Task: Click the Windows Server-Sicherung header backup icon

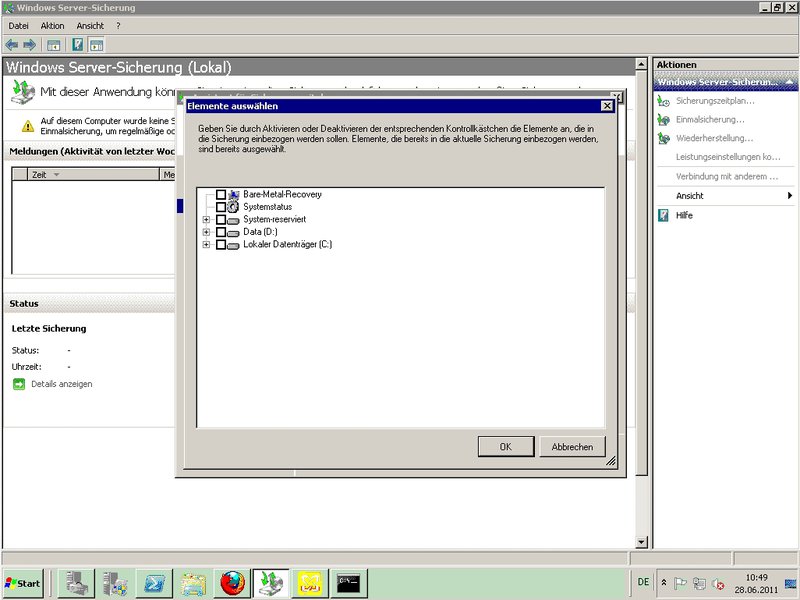Action: [23, 92]
